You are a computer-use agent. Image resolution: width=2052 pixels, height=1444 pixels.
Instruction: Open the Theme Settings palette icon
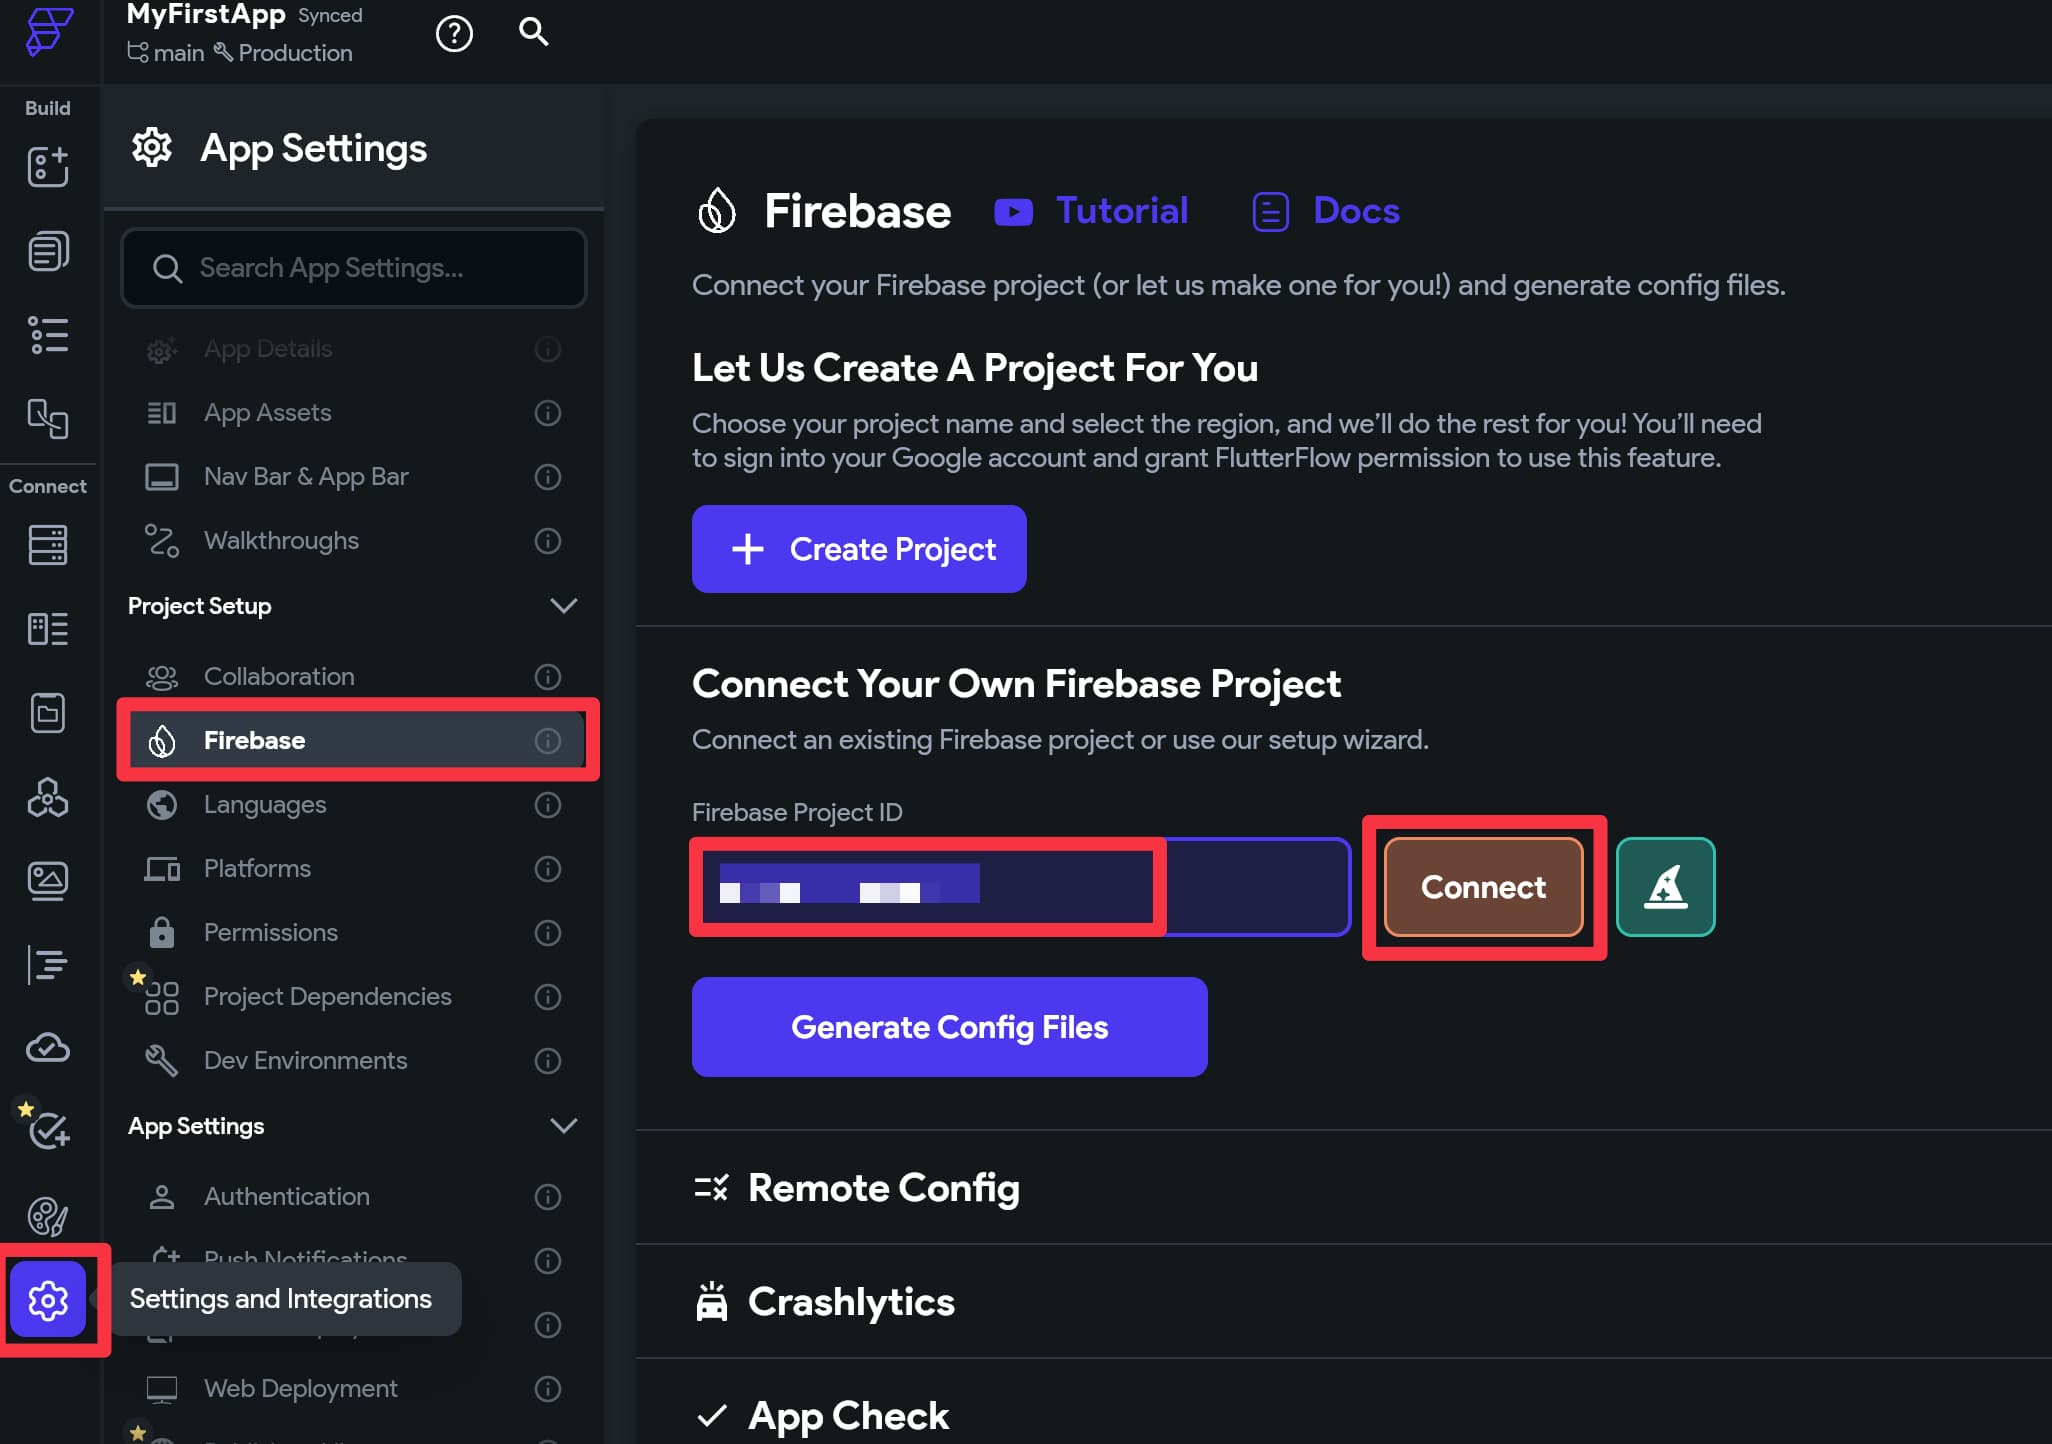(x=48, y=1216)
